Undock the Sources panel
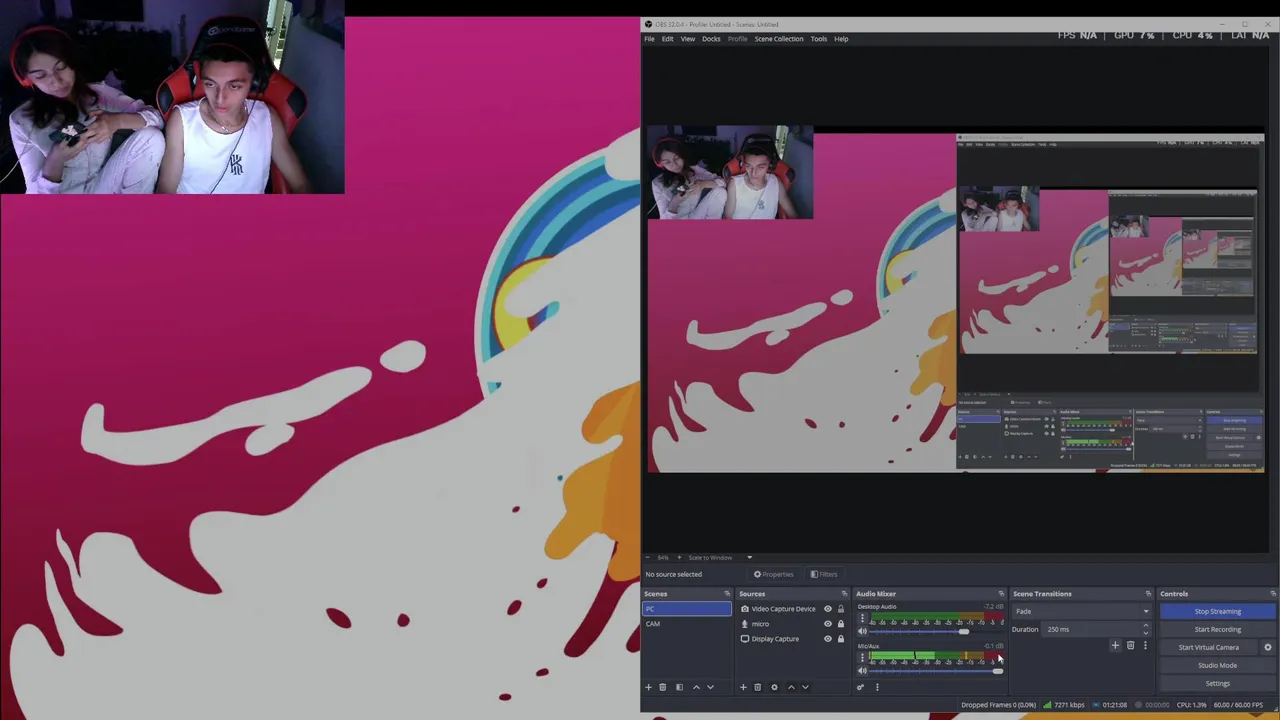Viewport: 1280px width, 720px height. [x=844, y=594]
